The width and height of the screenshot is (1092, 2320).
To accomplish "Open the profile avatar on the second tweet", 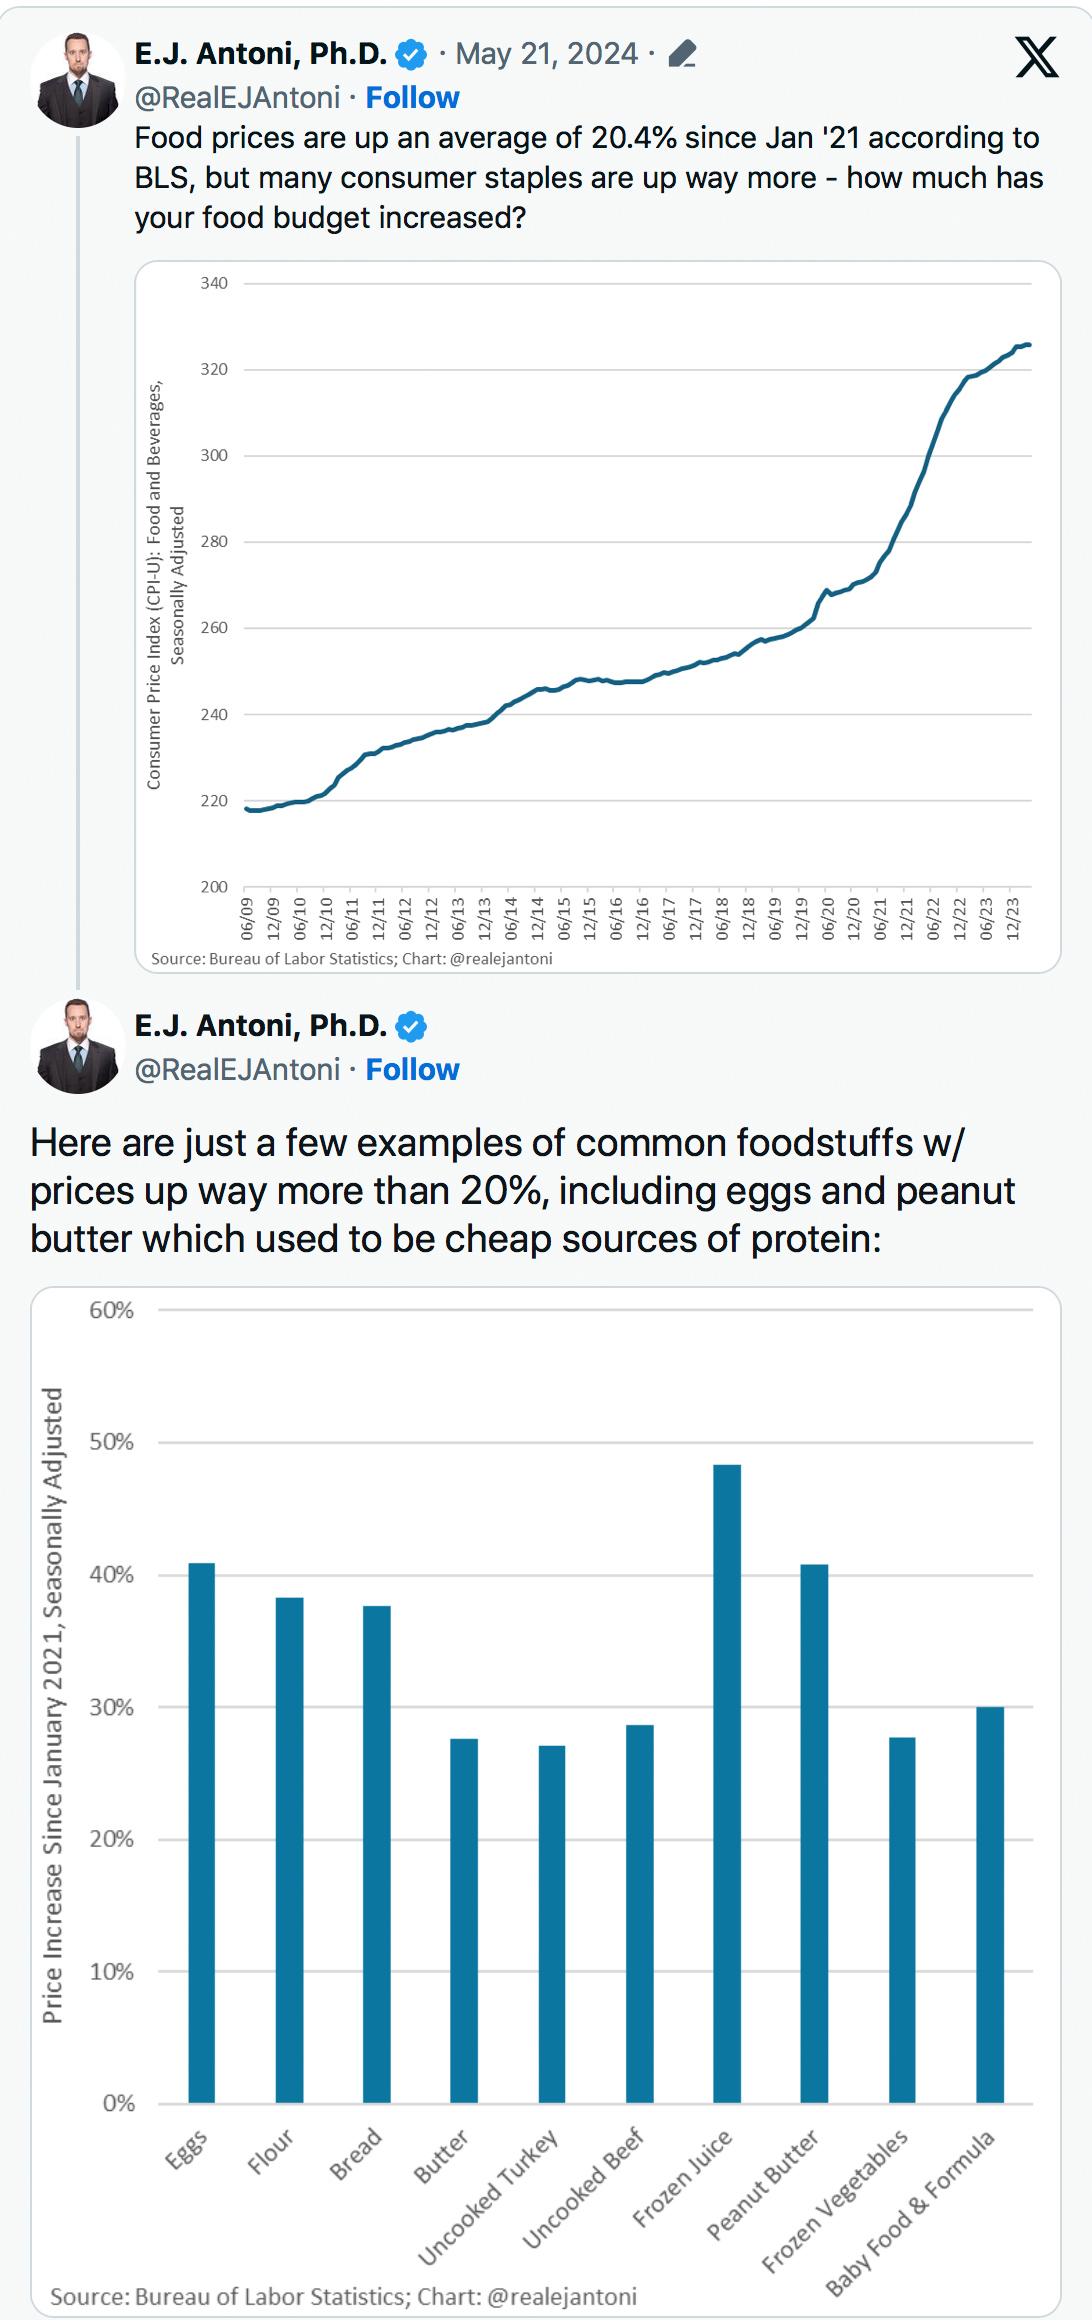I will [x=78, y=1046].
